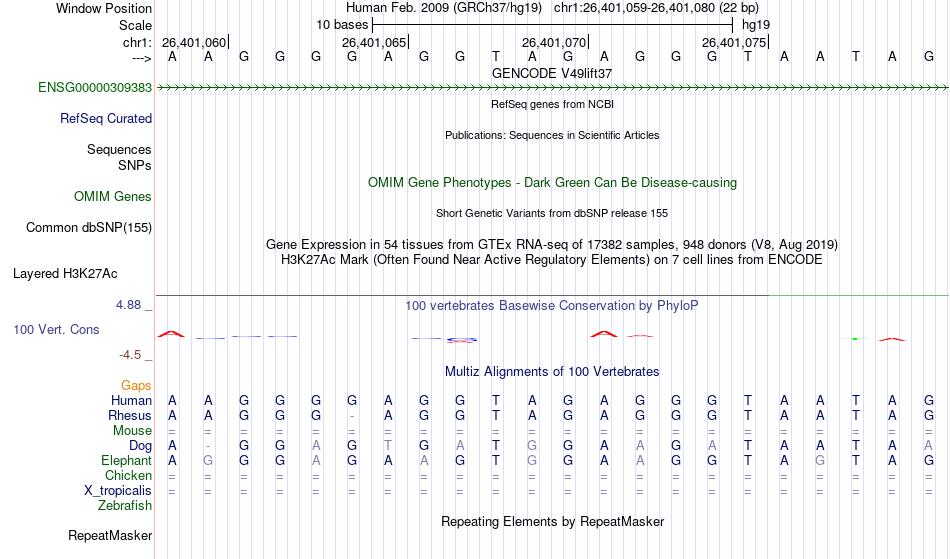Select the Dog species row label

(140, 446)
